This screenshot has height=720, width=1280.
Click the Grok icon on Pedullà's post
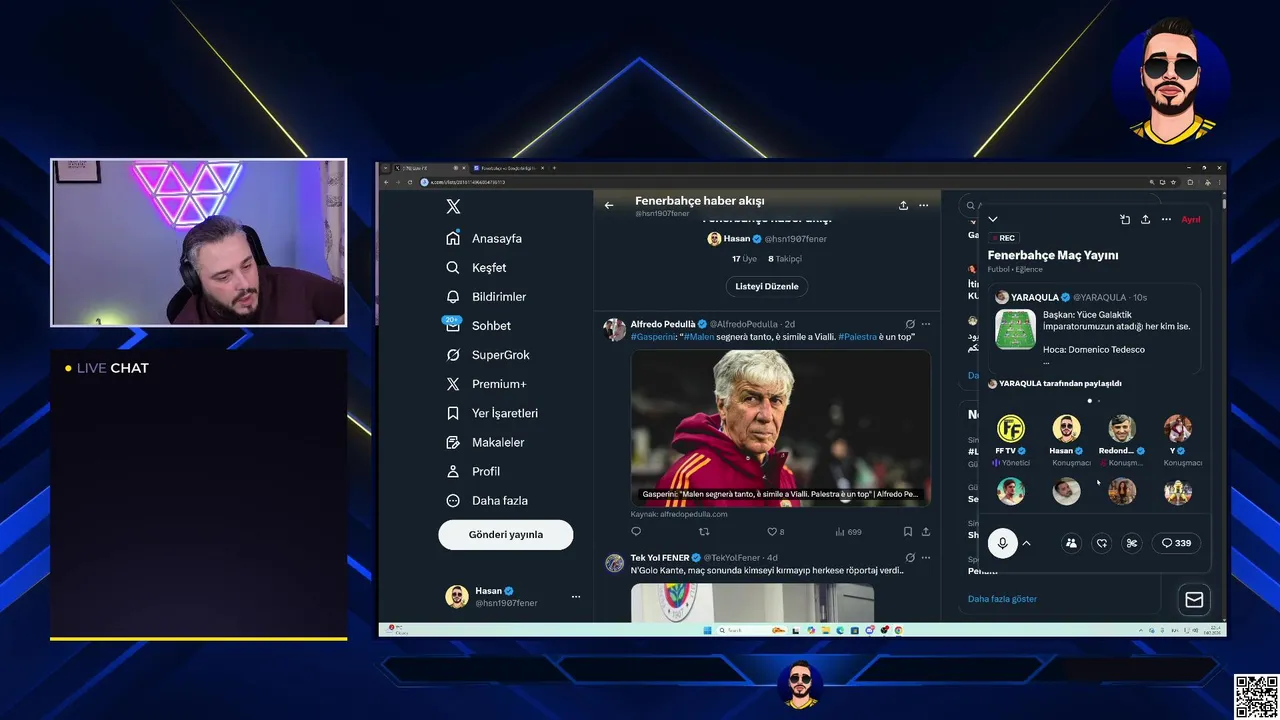[910, 324]
